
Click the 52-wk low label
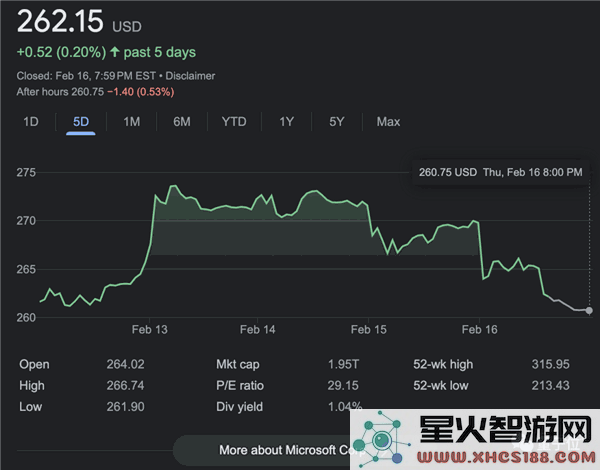[x=441, y=385]
